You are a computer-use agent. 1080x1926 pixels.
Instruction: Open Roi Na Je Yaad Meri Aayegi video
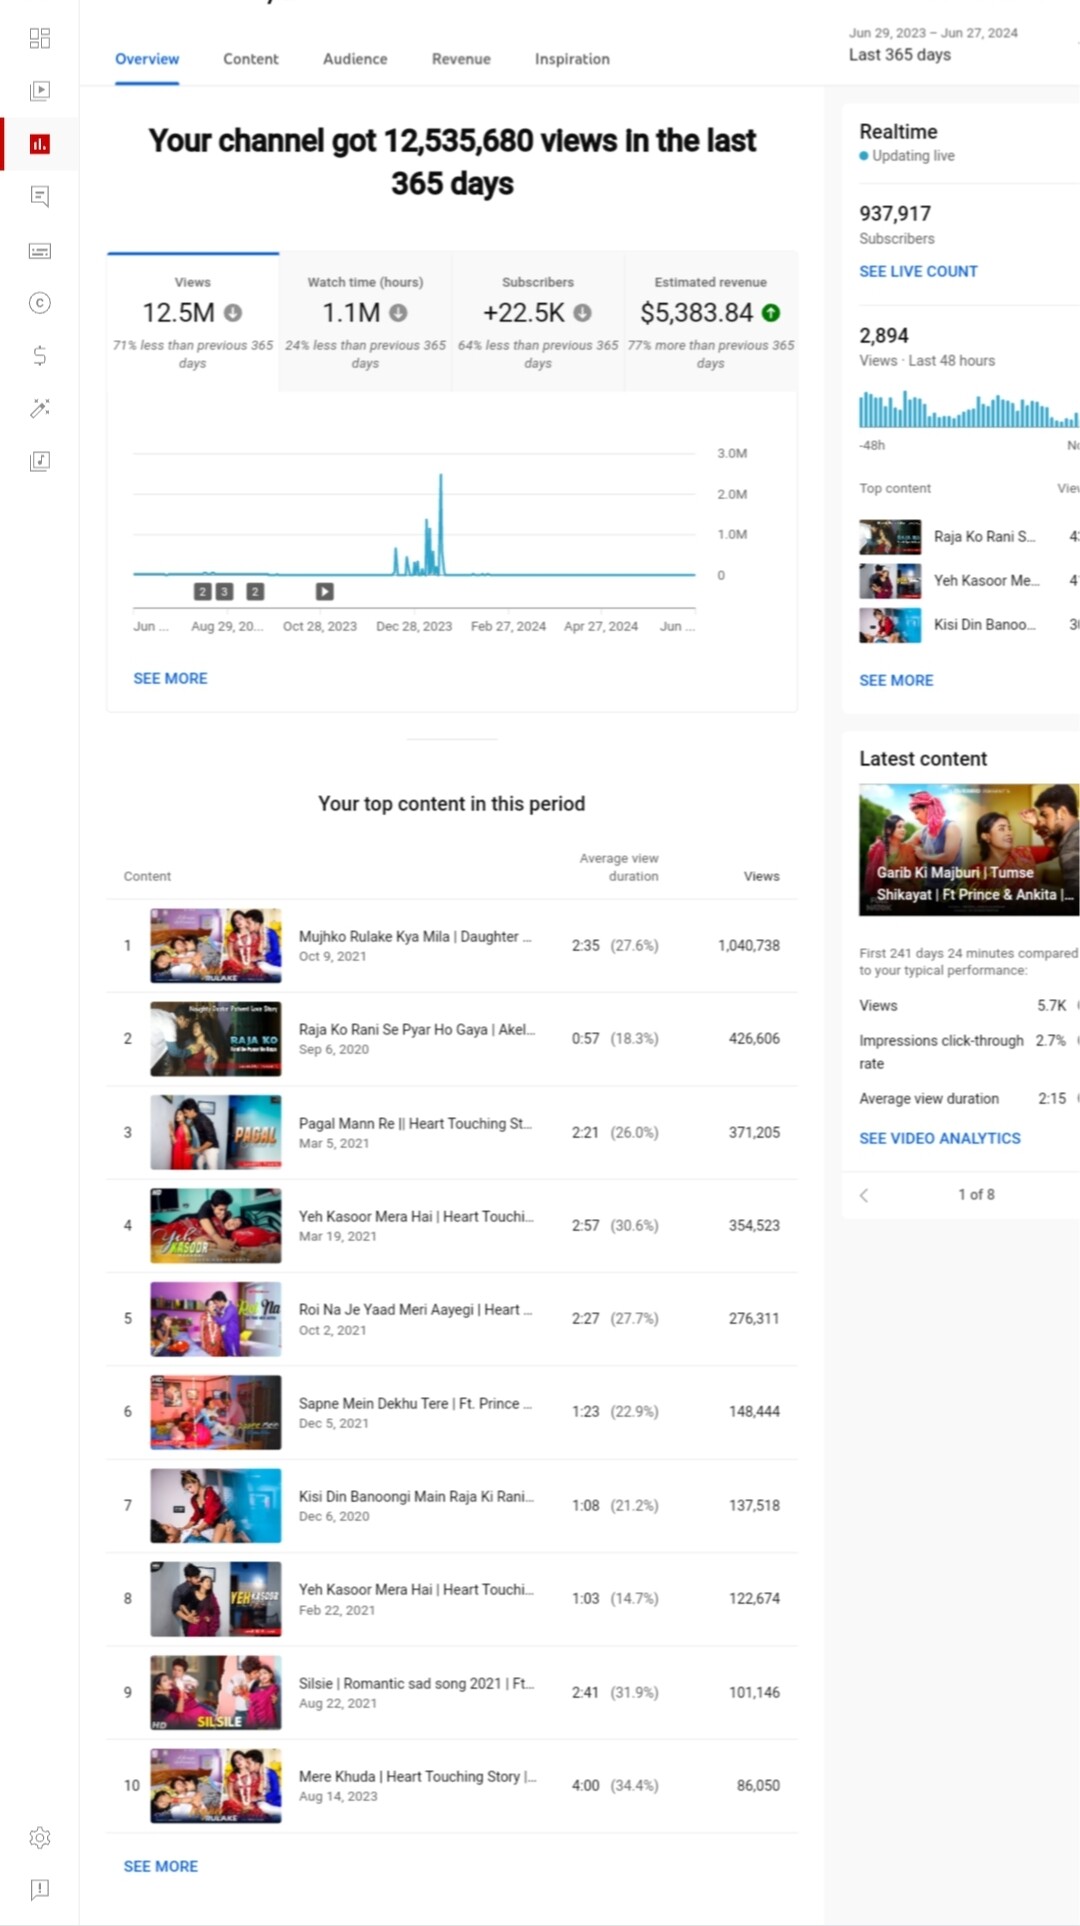coord(415,1310)
